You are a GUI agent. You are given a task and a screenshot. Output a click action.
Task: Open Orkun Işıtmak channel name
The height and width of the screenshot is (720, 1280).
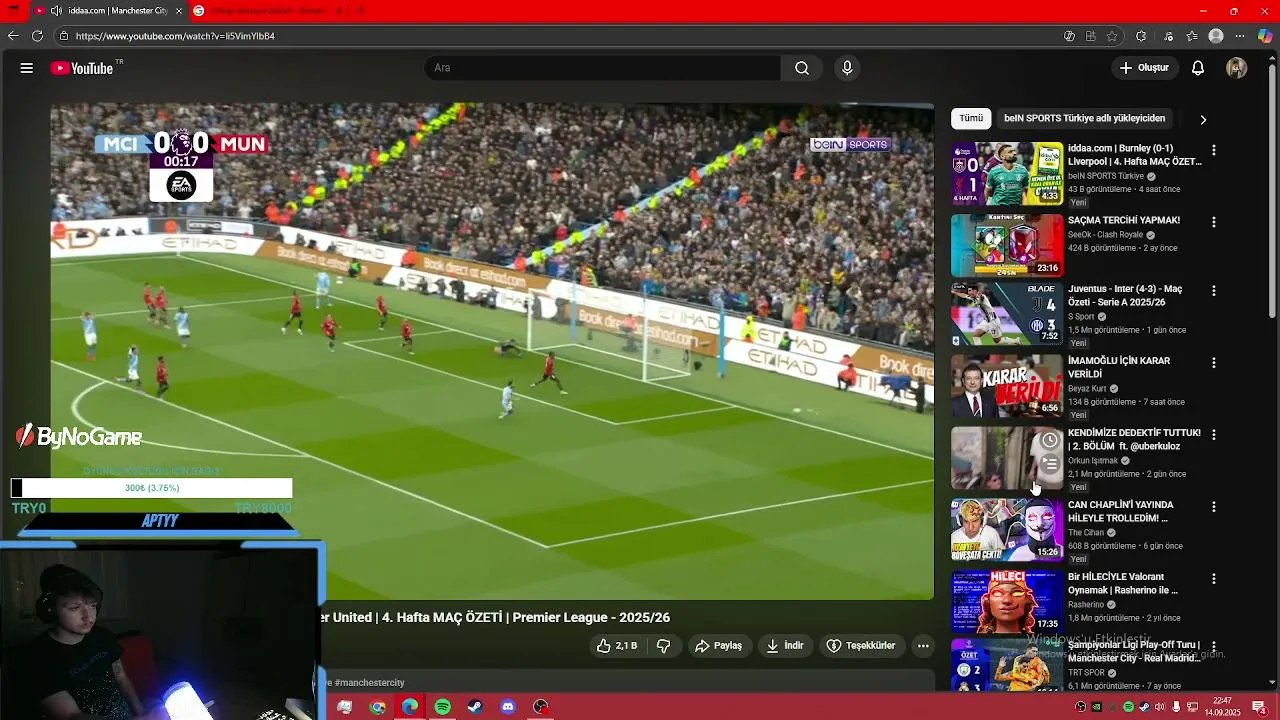[1093, 461]
